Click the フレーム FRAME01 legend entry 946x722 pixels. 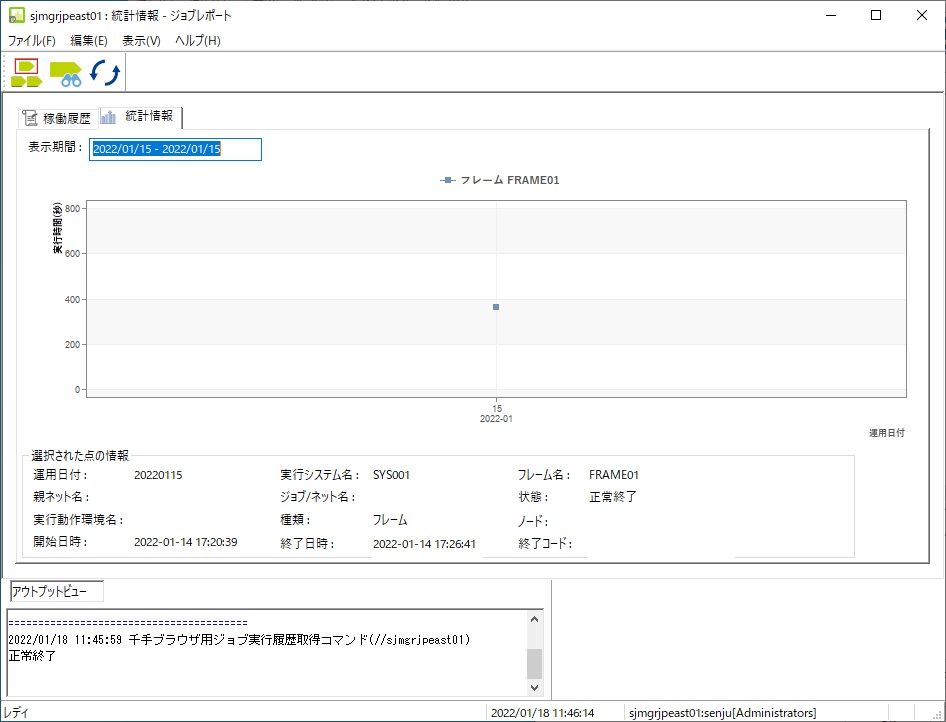tap(500, 180)
